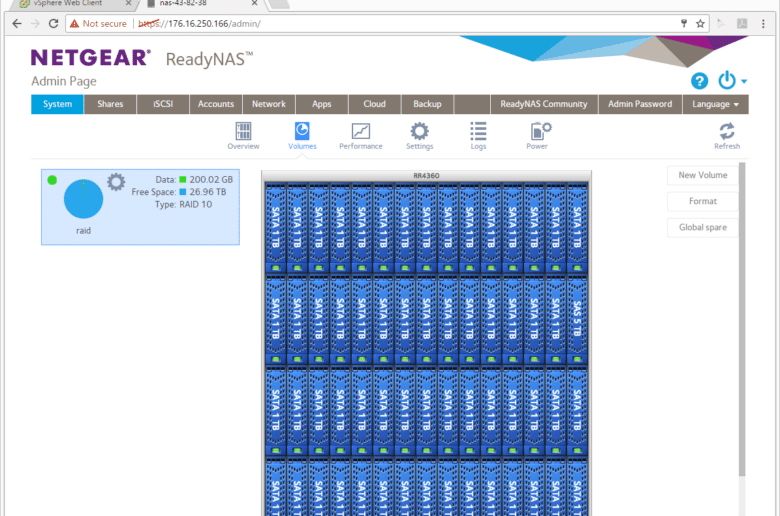Click the green Data legend swatch
The image size is (780, 516).
pos(183,180)
